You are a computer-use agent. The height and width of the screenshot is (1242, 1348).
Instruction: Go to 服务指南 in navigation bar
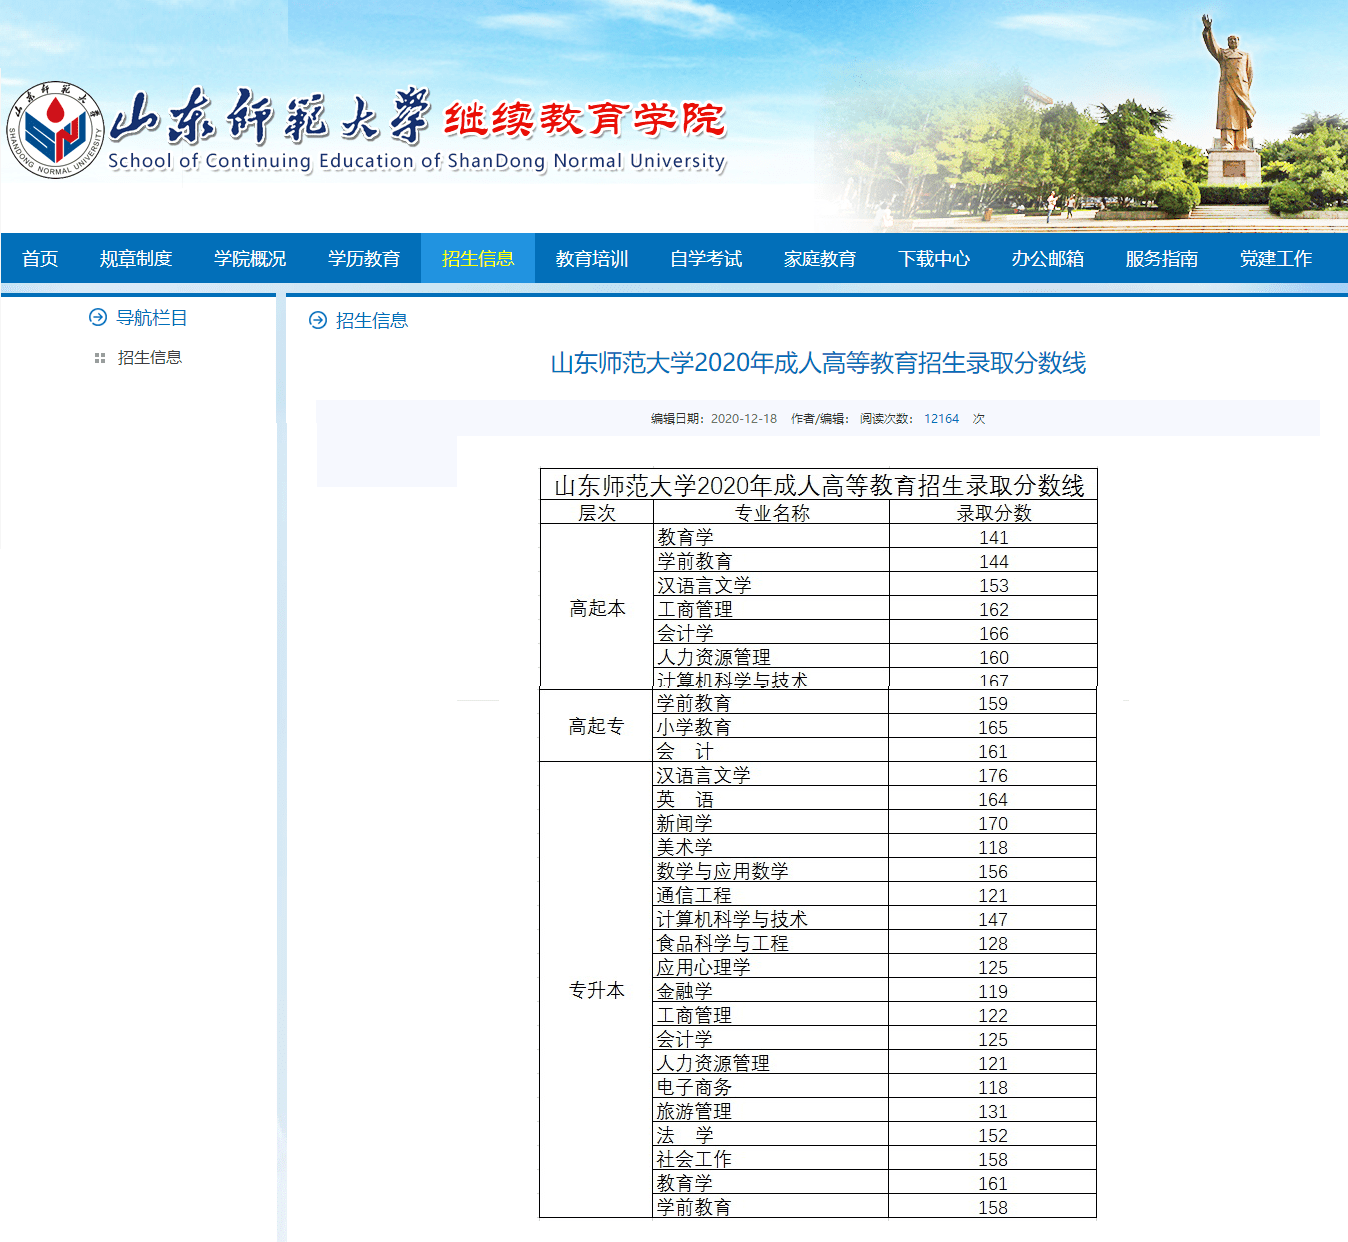1162,259
